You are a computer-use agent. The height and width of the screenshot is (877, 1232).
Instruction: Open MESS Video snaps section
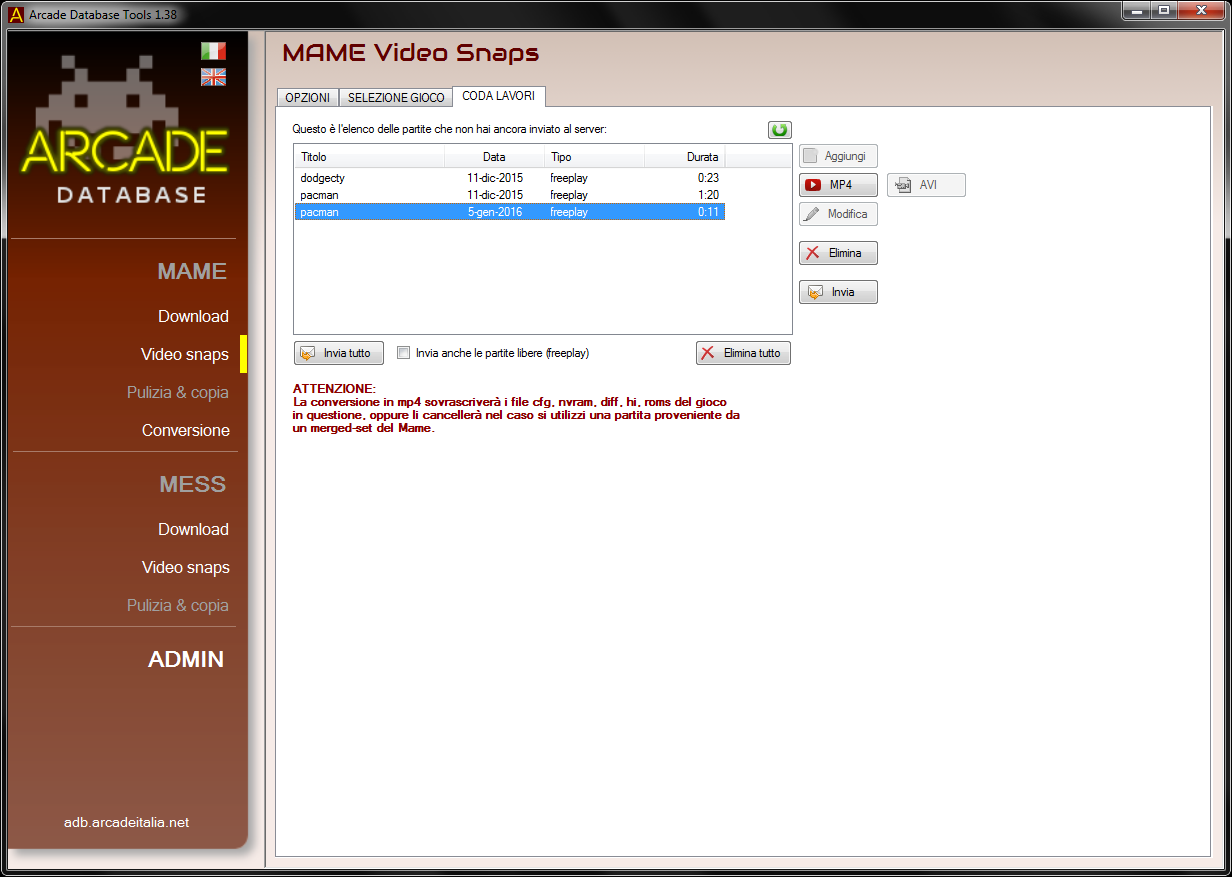point(185,567)
